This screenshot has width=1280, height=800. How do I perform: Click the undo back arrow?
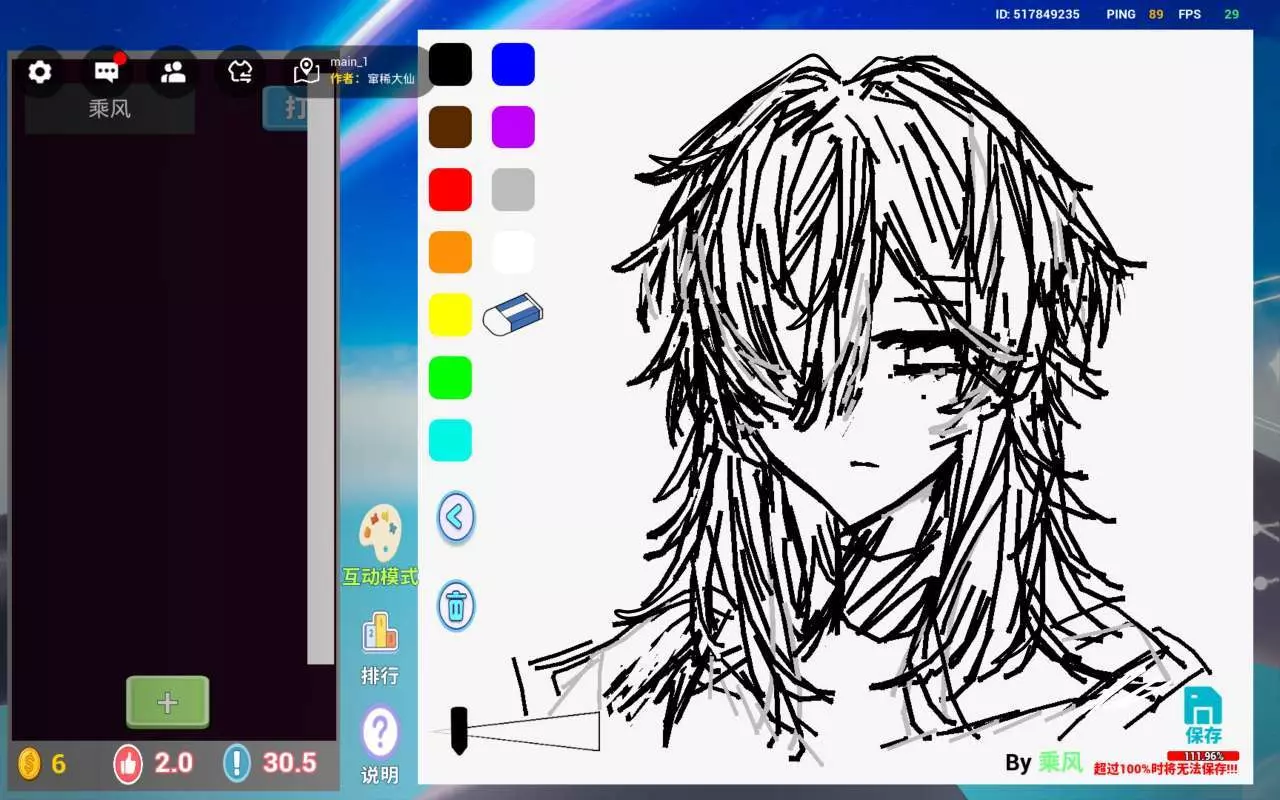pyautogui.click(x=456, y=517)
